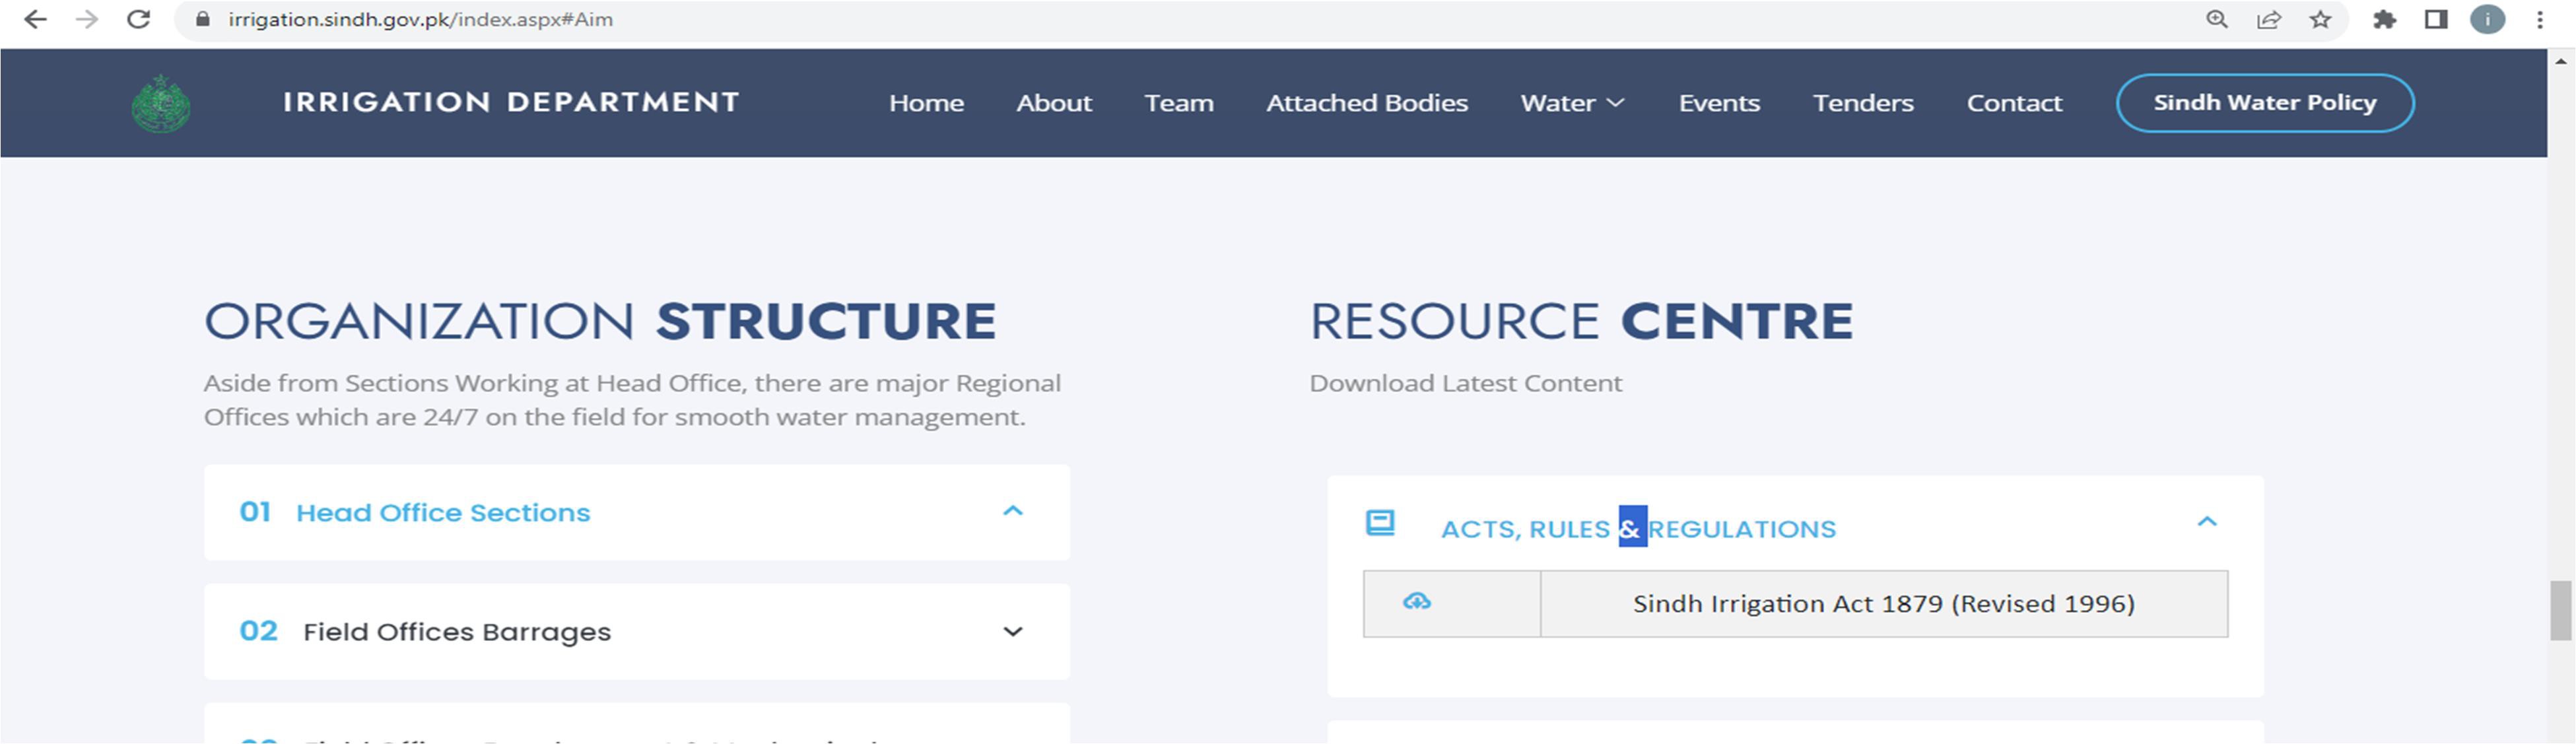Click the share page icon
The width and height of the screenshot is (2576, 744).
(2268, 20)
